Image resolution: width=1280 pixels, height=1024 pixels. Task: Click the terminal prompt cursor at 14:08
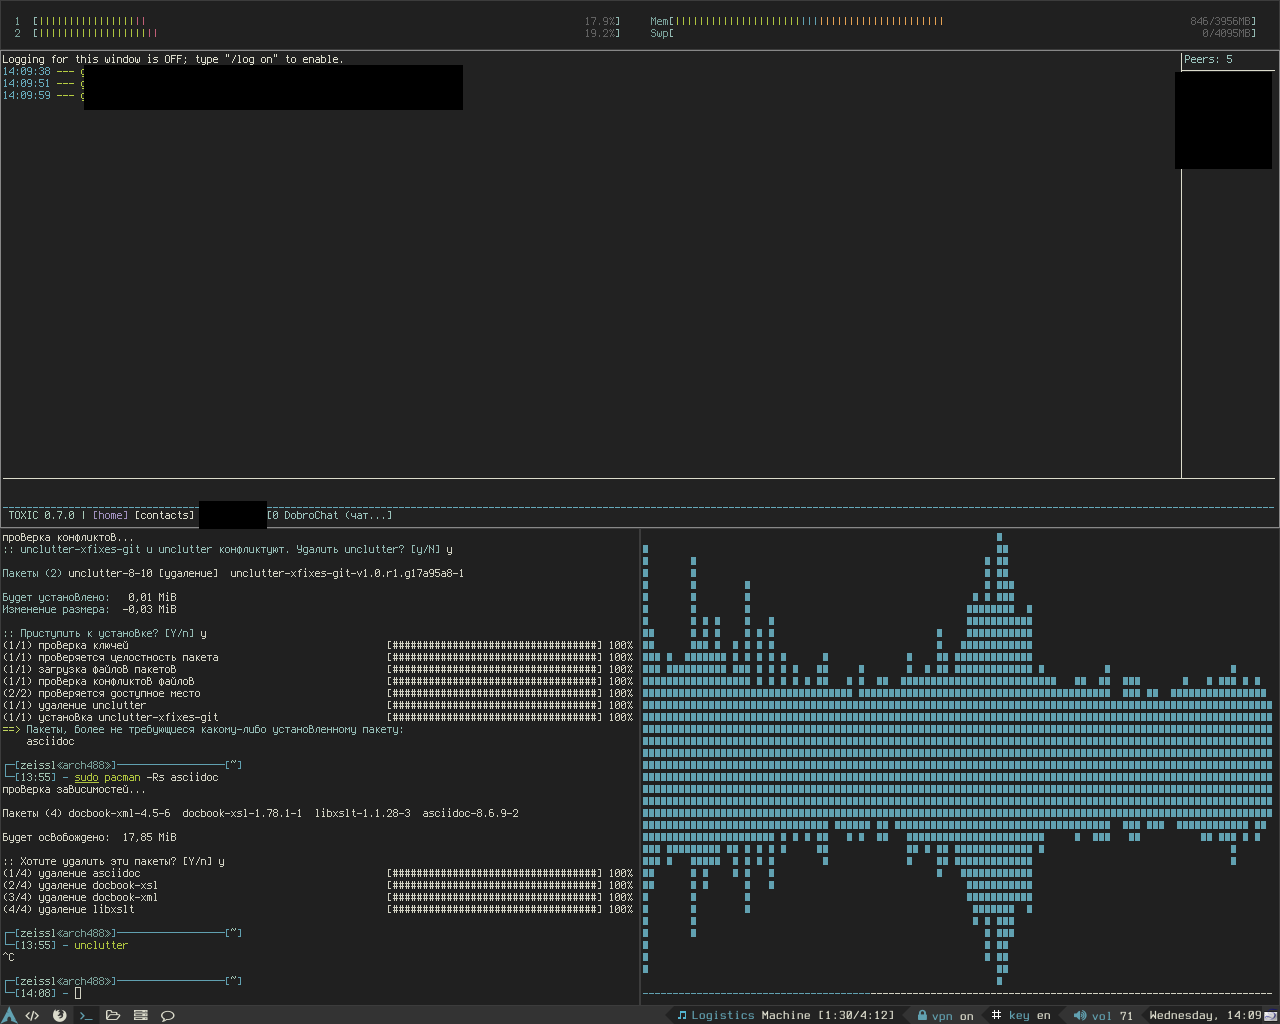click(x=78, y=993)
